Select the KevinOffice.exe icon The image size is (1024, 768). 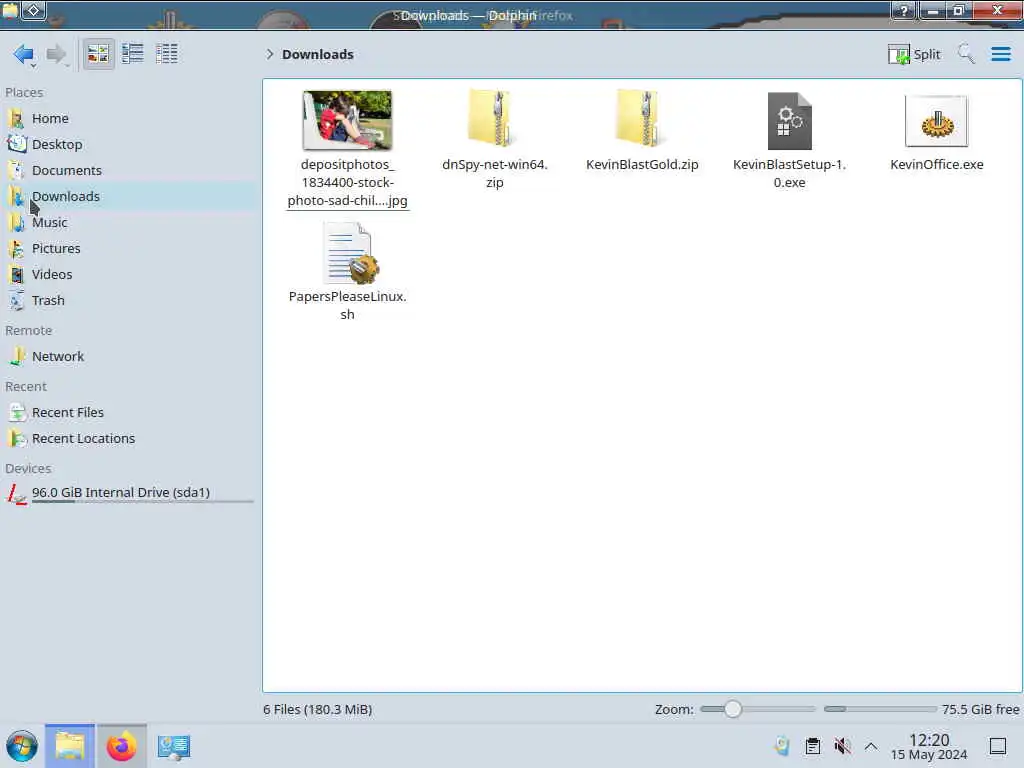(936, 121)
